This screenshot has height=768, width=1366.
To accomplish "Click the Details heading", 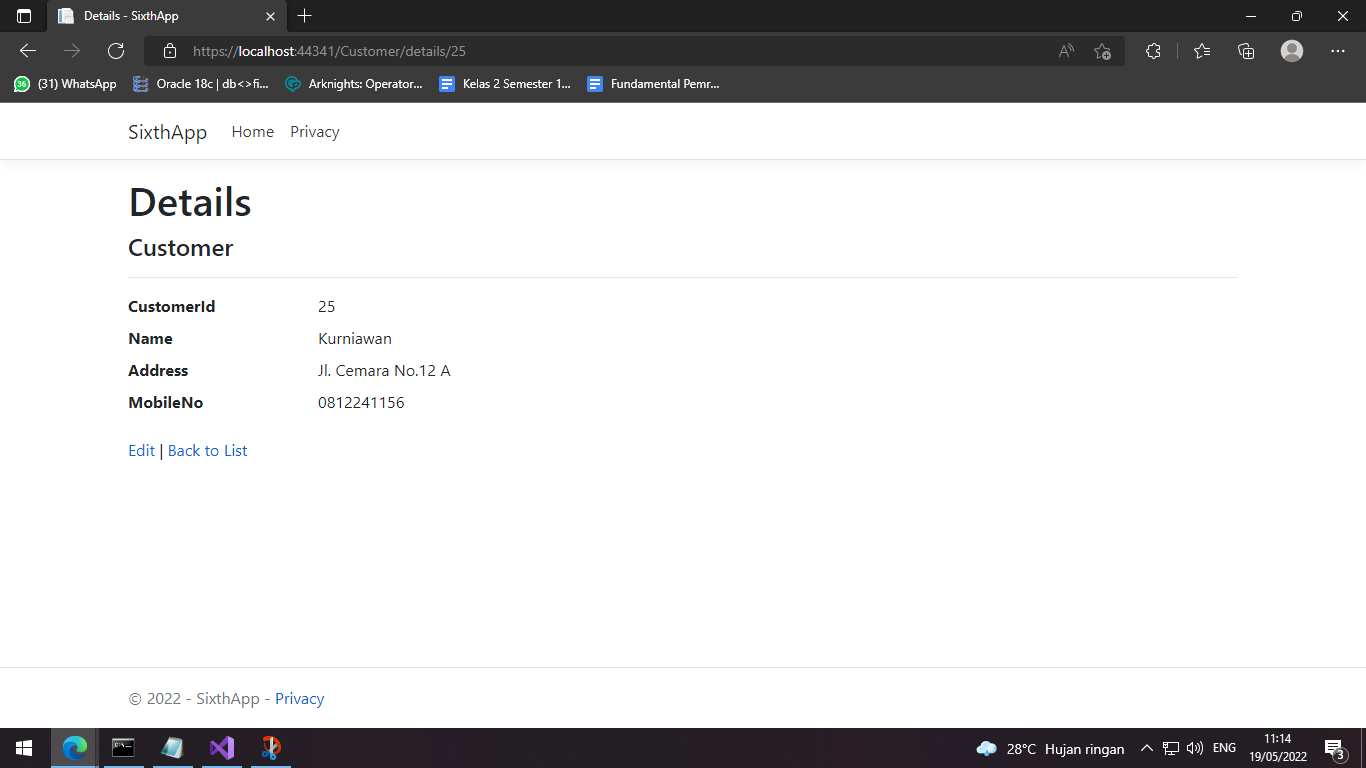I will pyautogui.click(x=190, y=202).
